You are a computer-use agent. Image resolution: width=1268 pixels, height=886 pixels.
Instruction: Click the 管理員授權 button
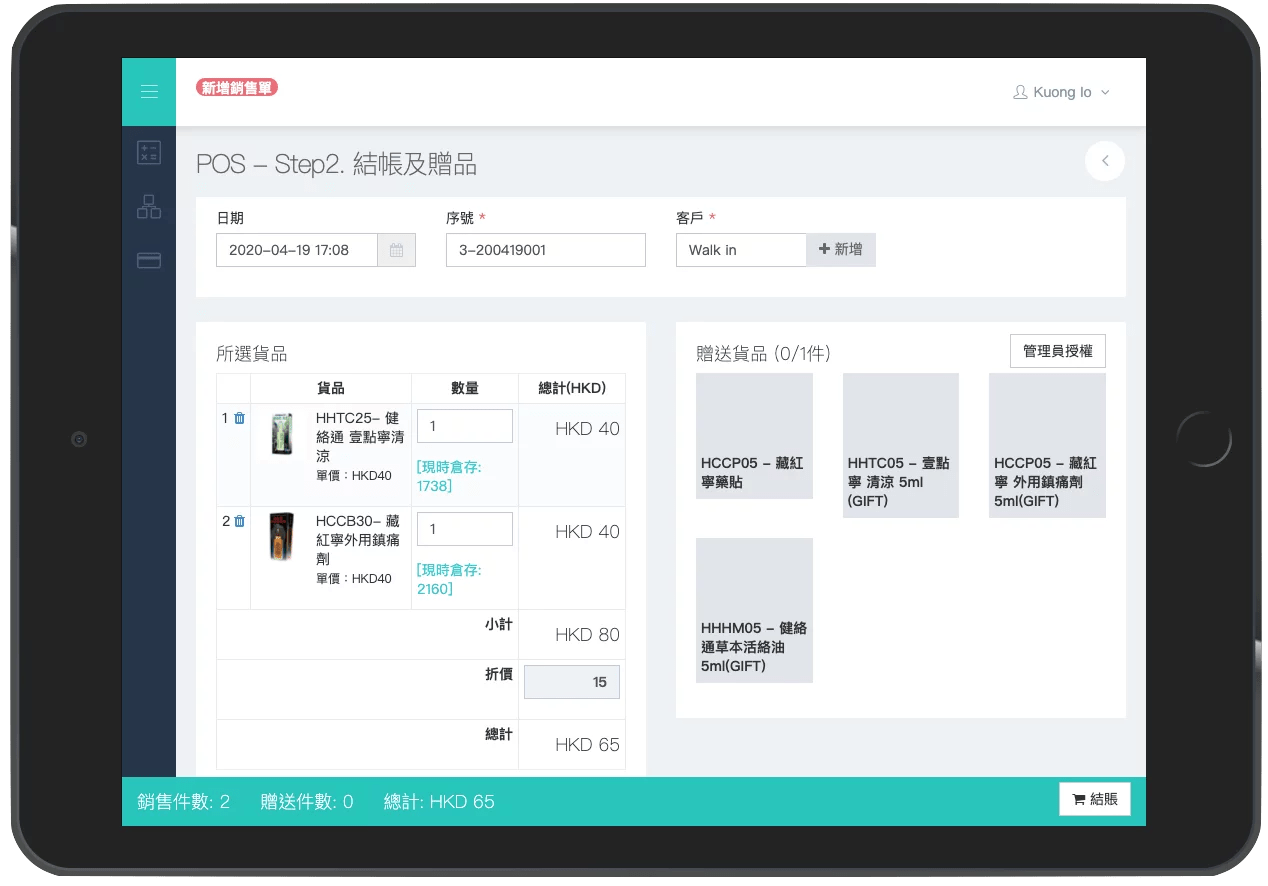tap(1058, 351)
